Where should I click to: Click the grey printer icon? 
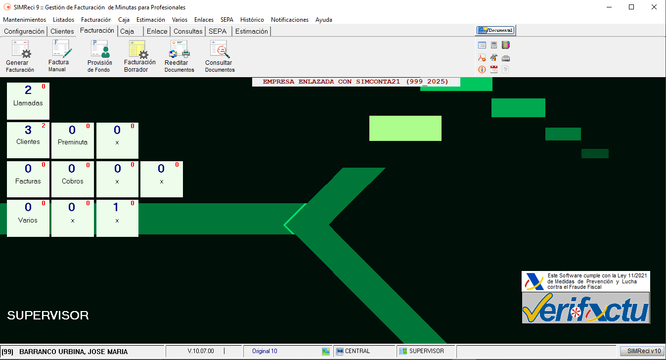coord(505,58)
